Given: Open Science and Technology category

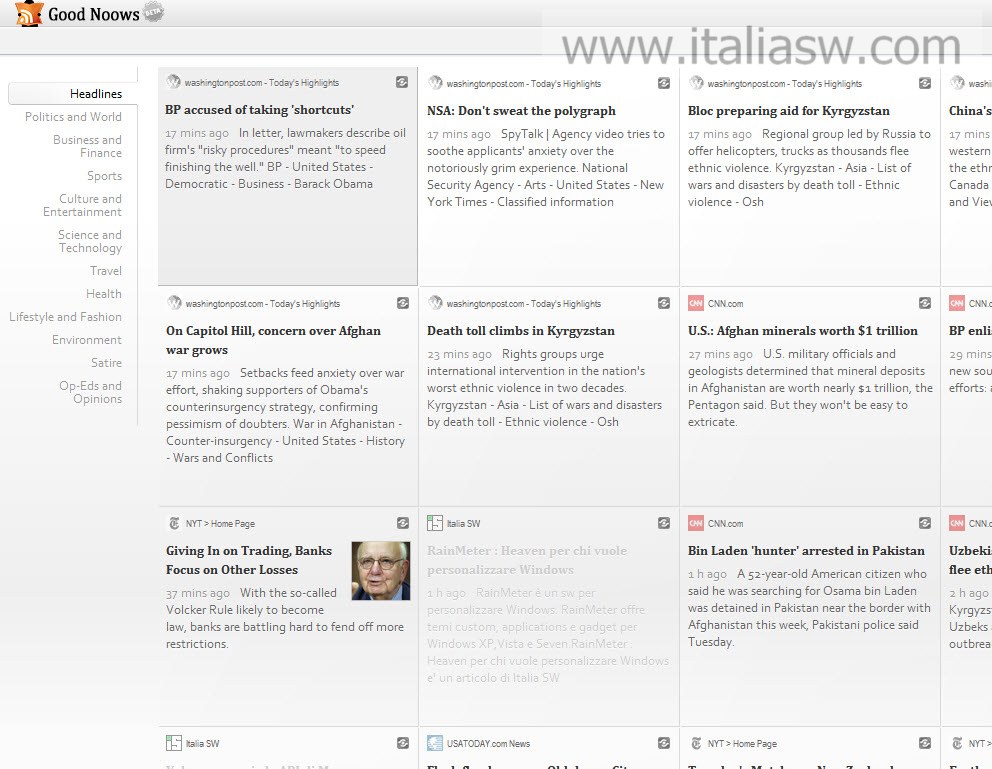Looking at the screenshot, I should click(x=90, y=241).
